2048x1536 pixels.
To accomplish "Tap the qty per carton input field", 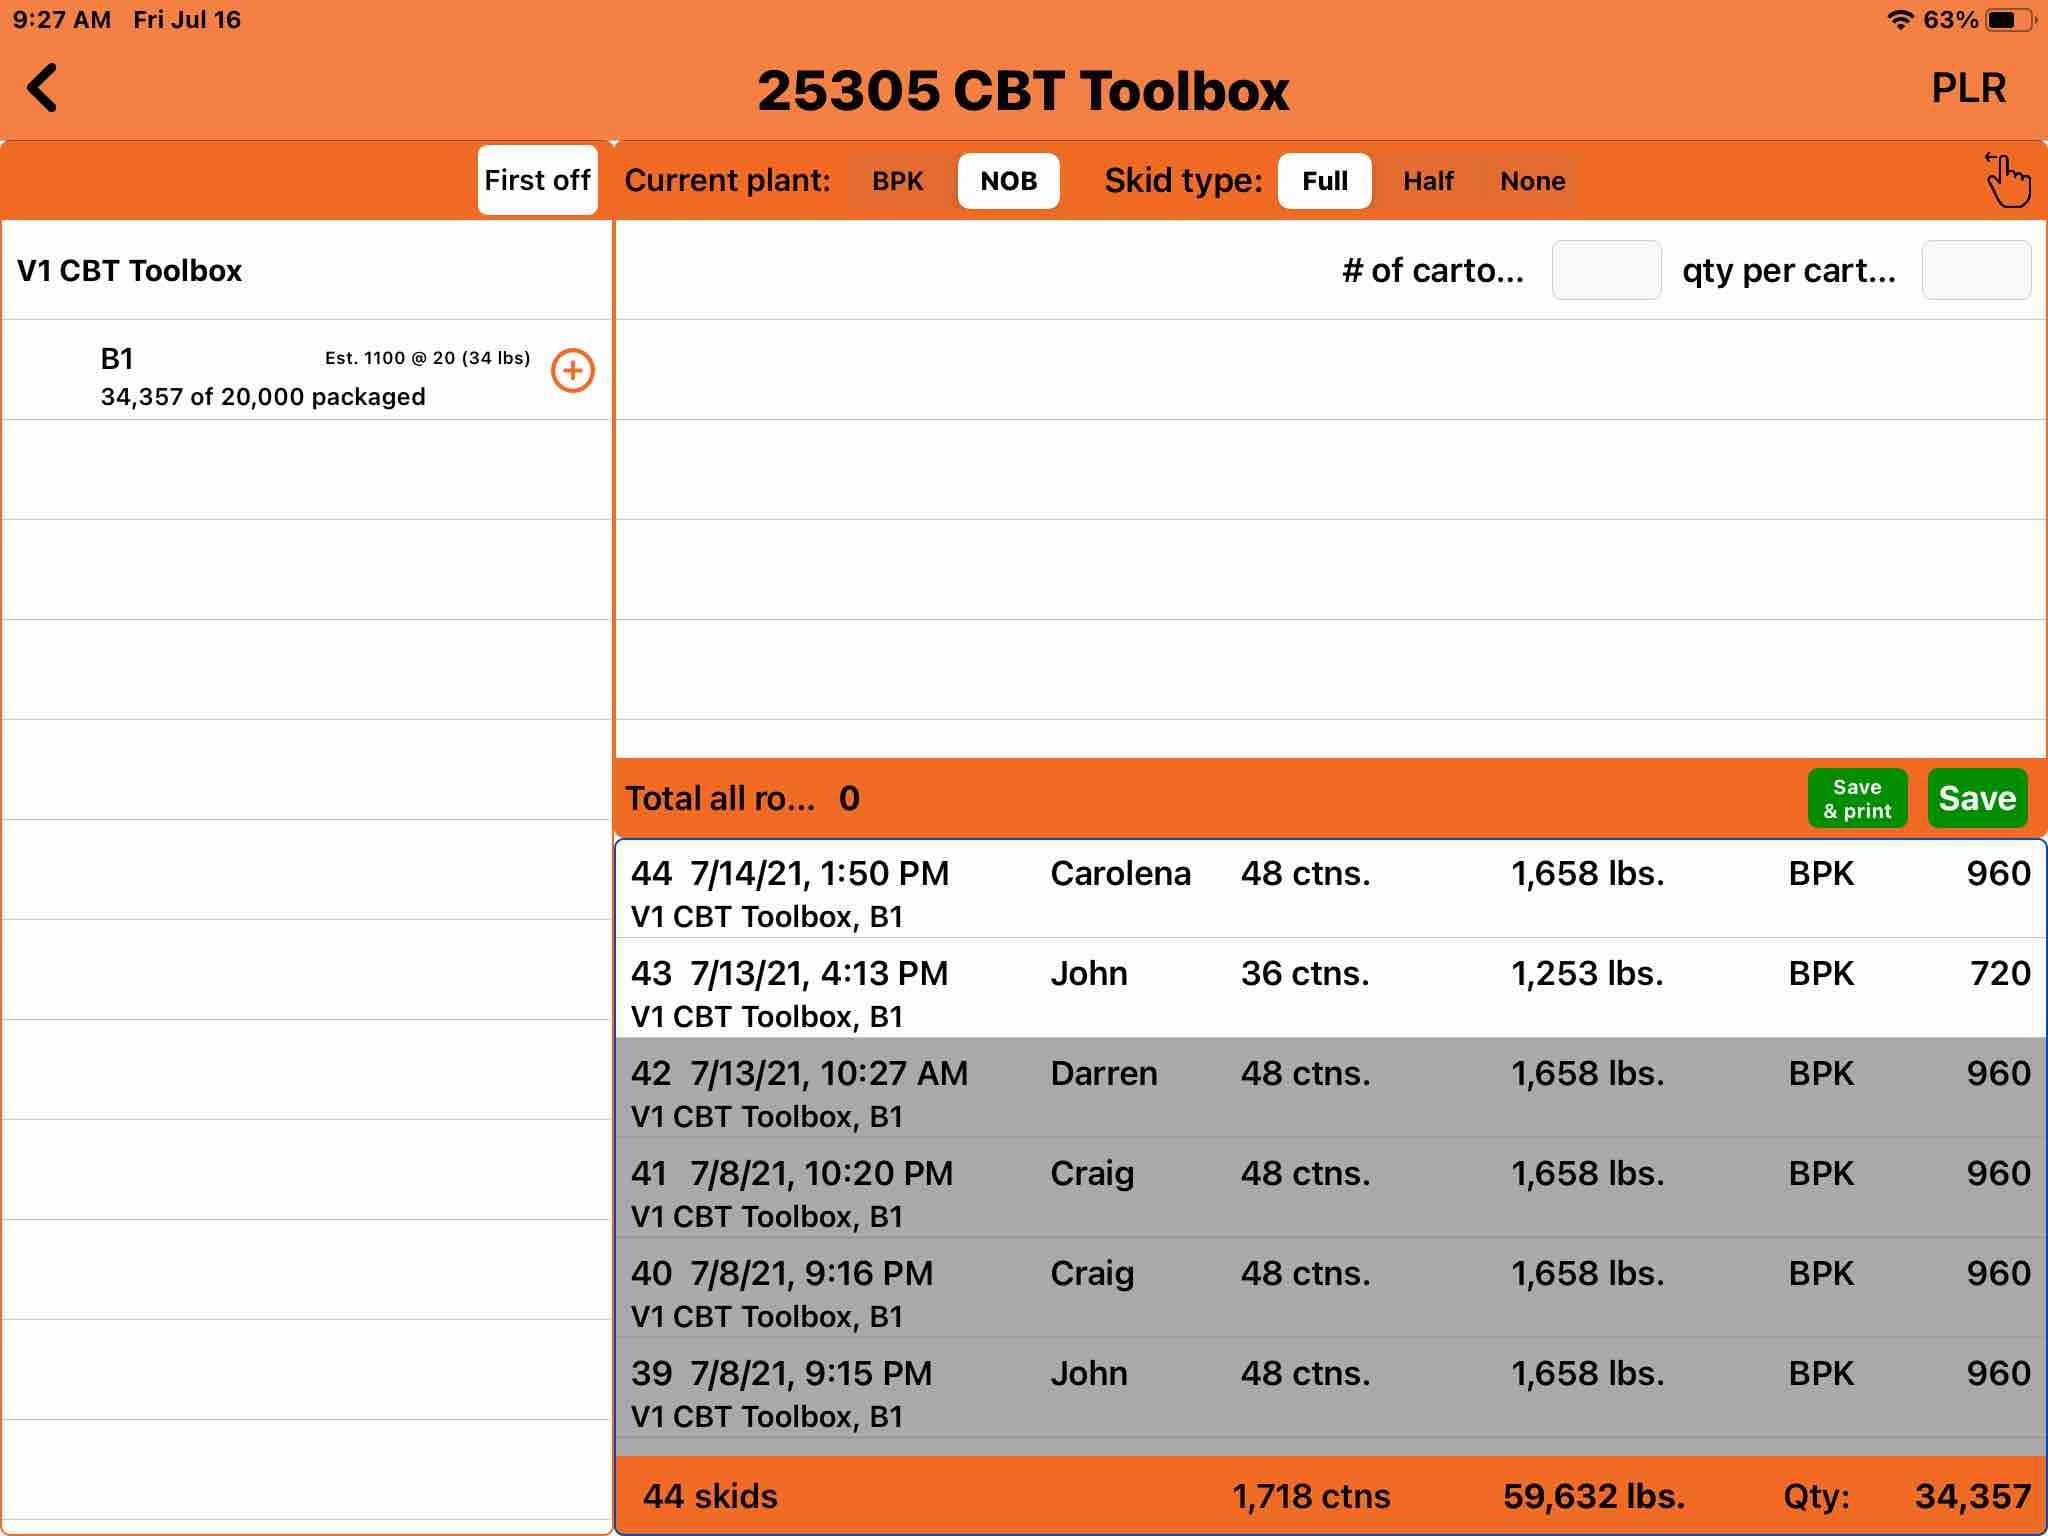I will point(1976,270).
